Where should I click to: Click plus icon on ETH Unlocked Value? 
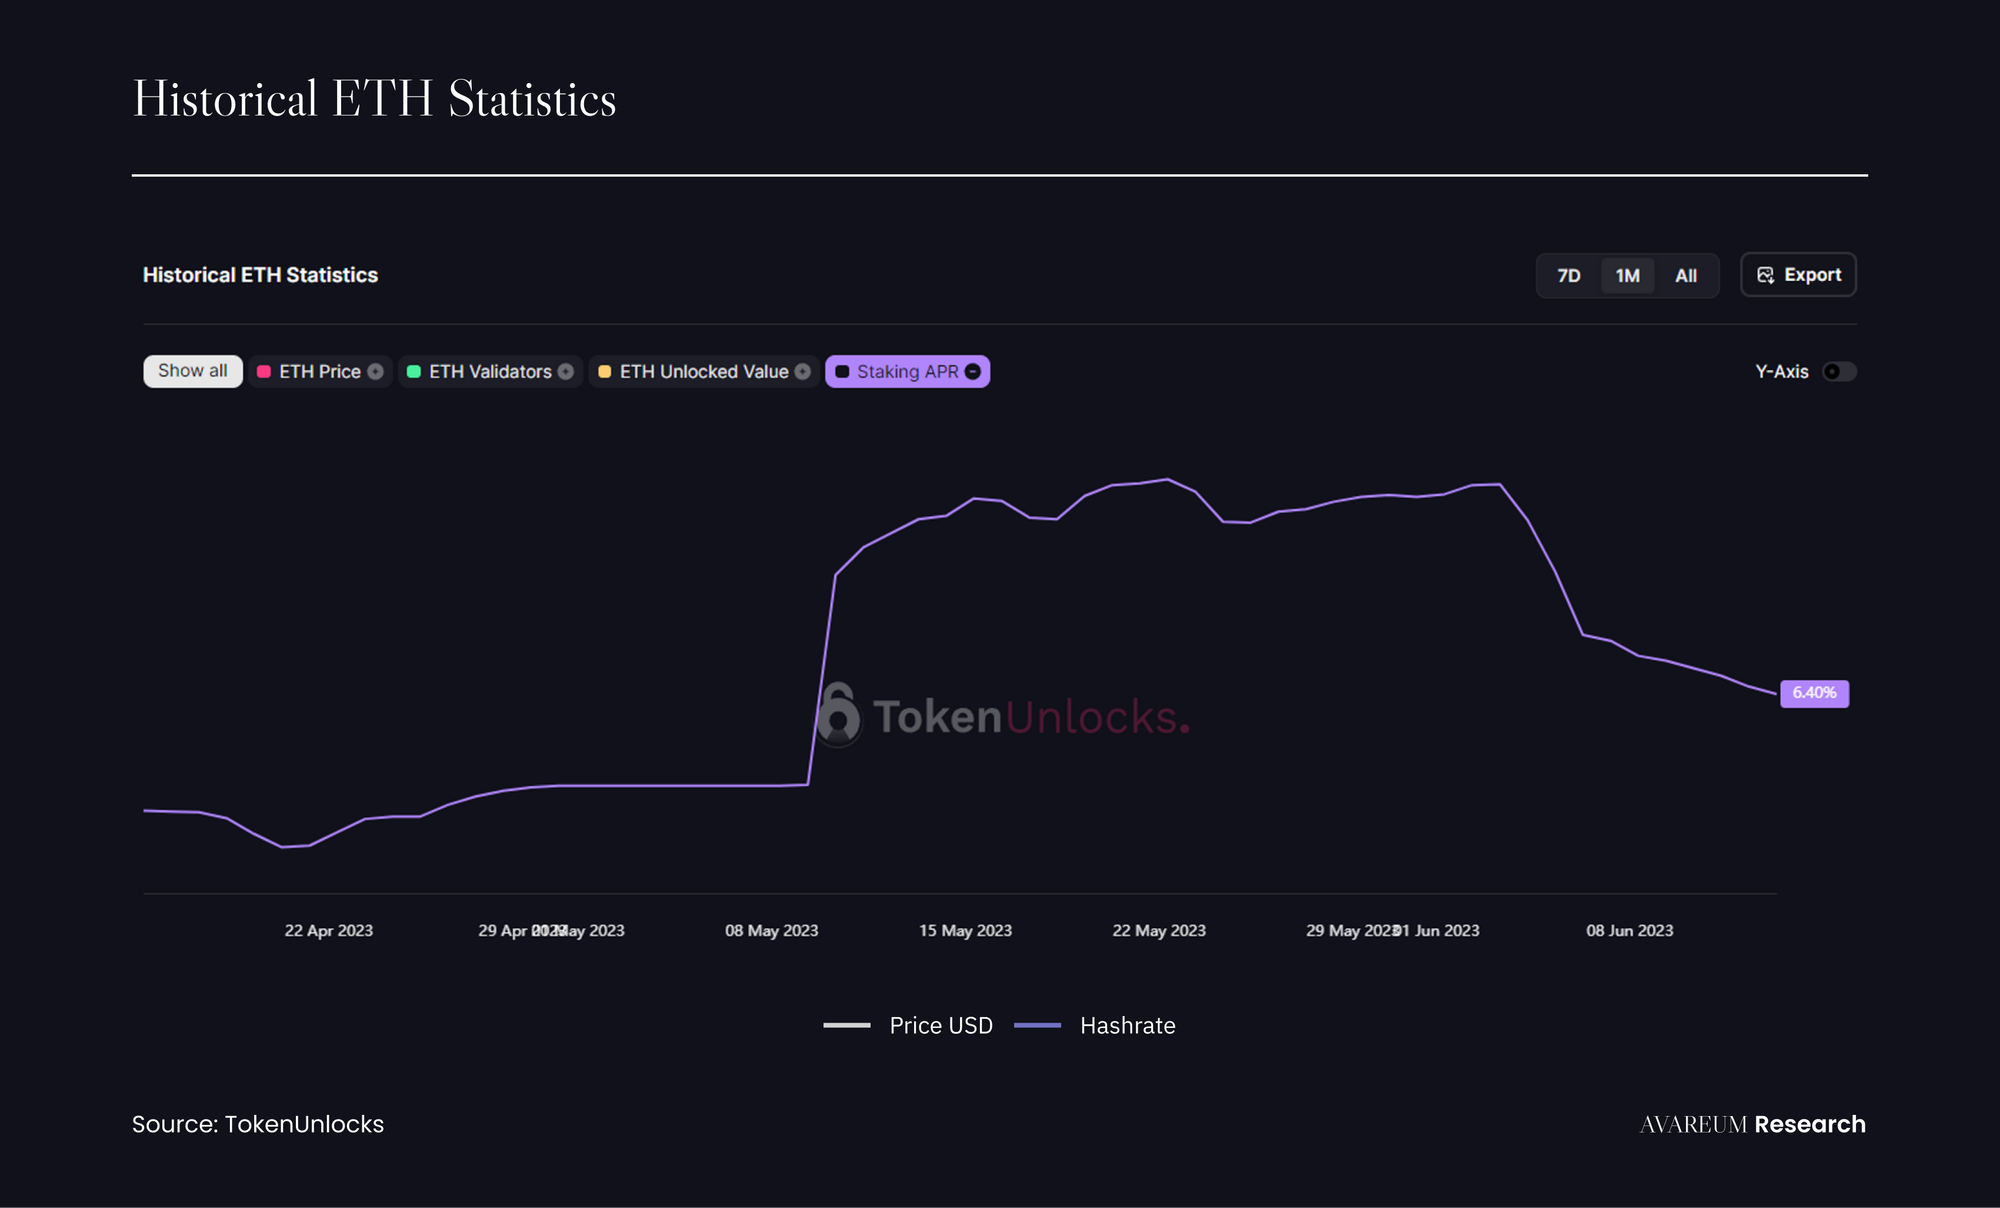pos(802,372)
